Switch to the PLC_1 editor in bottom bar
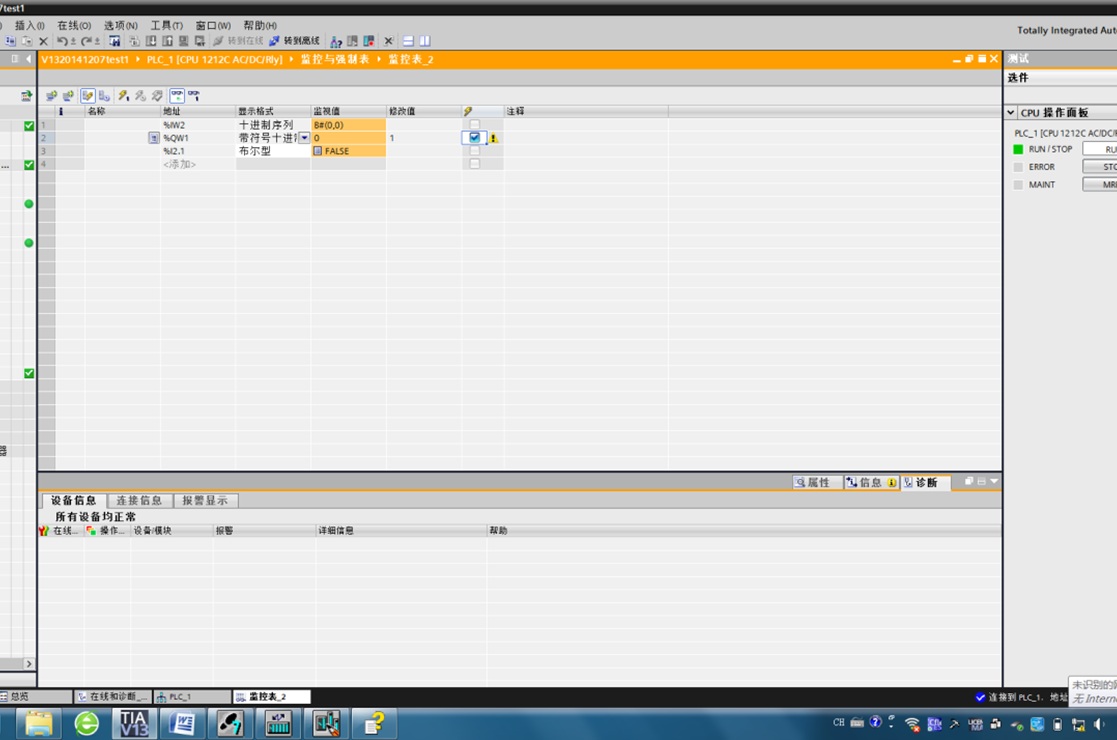 (192, 697)
